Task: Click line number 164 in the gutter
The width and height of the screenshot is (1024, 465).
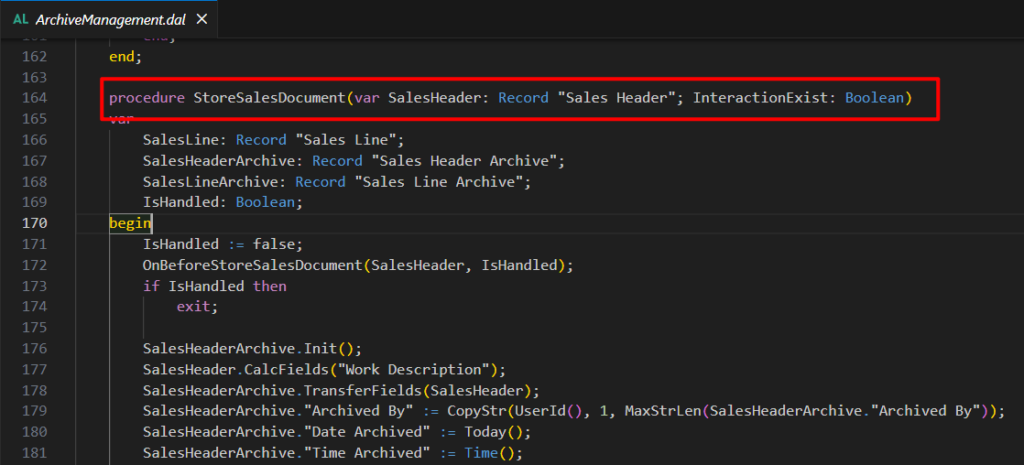Action: [34, 98]
